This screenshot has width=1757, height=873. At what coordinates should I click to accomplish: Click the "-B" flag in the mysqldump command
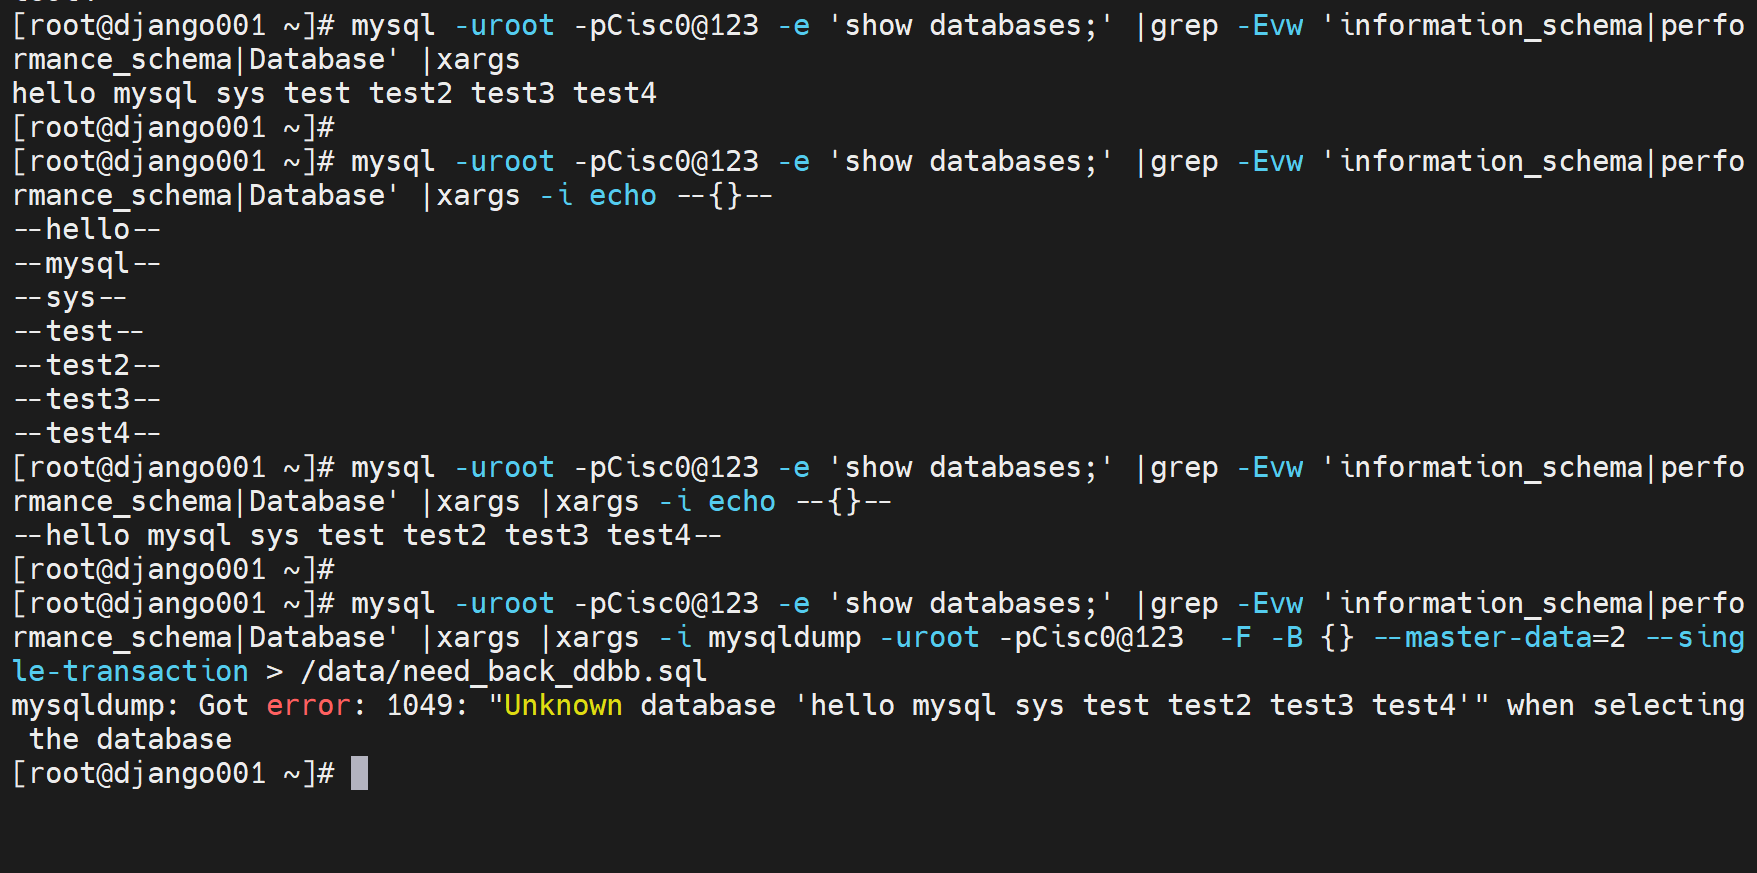1286,638
